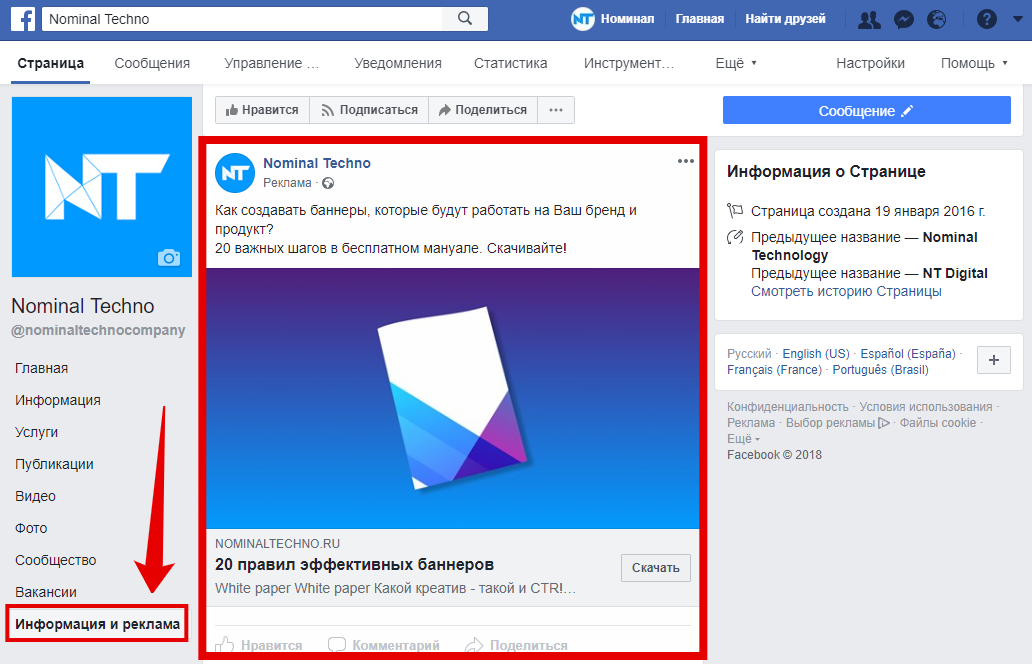
Task: Click the Сообщение button
Action: 866,109
